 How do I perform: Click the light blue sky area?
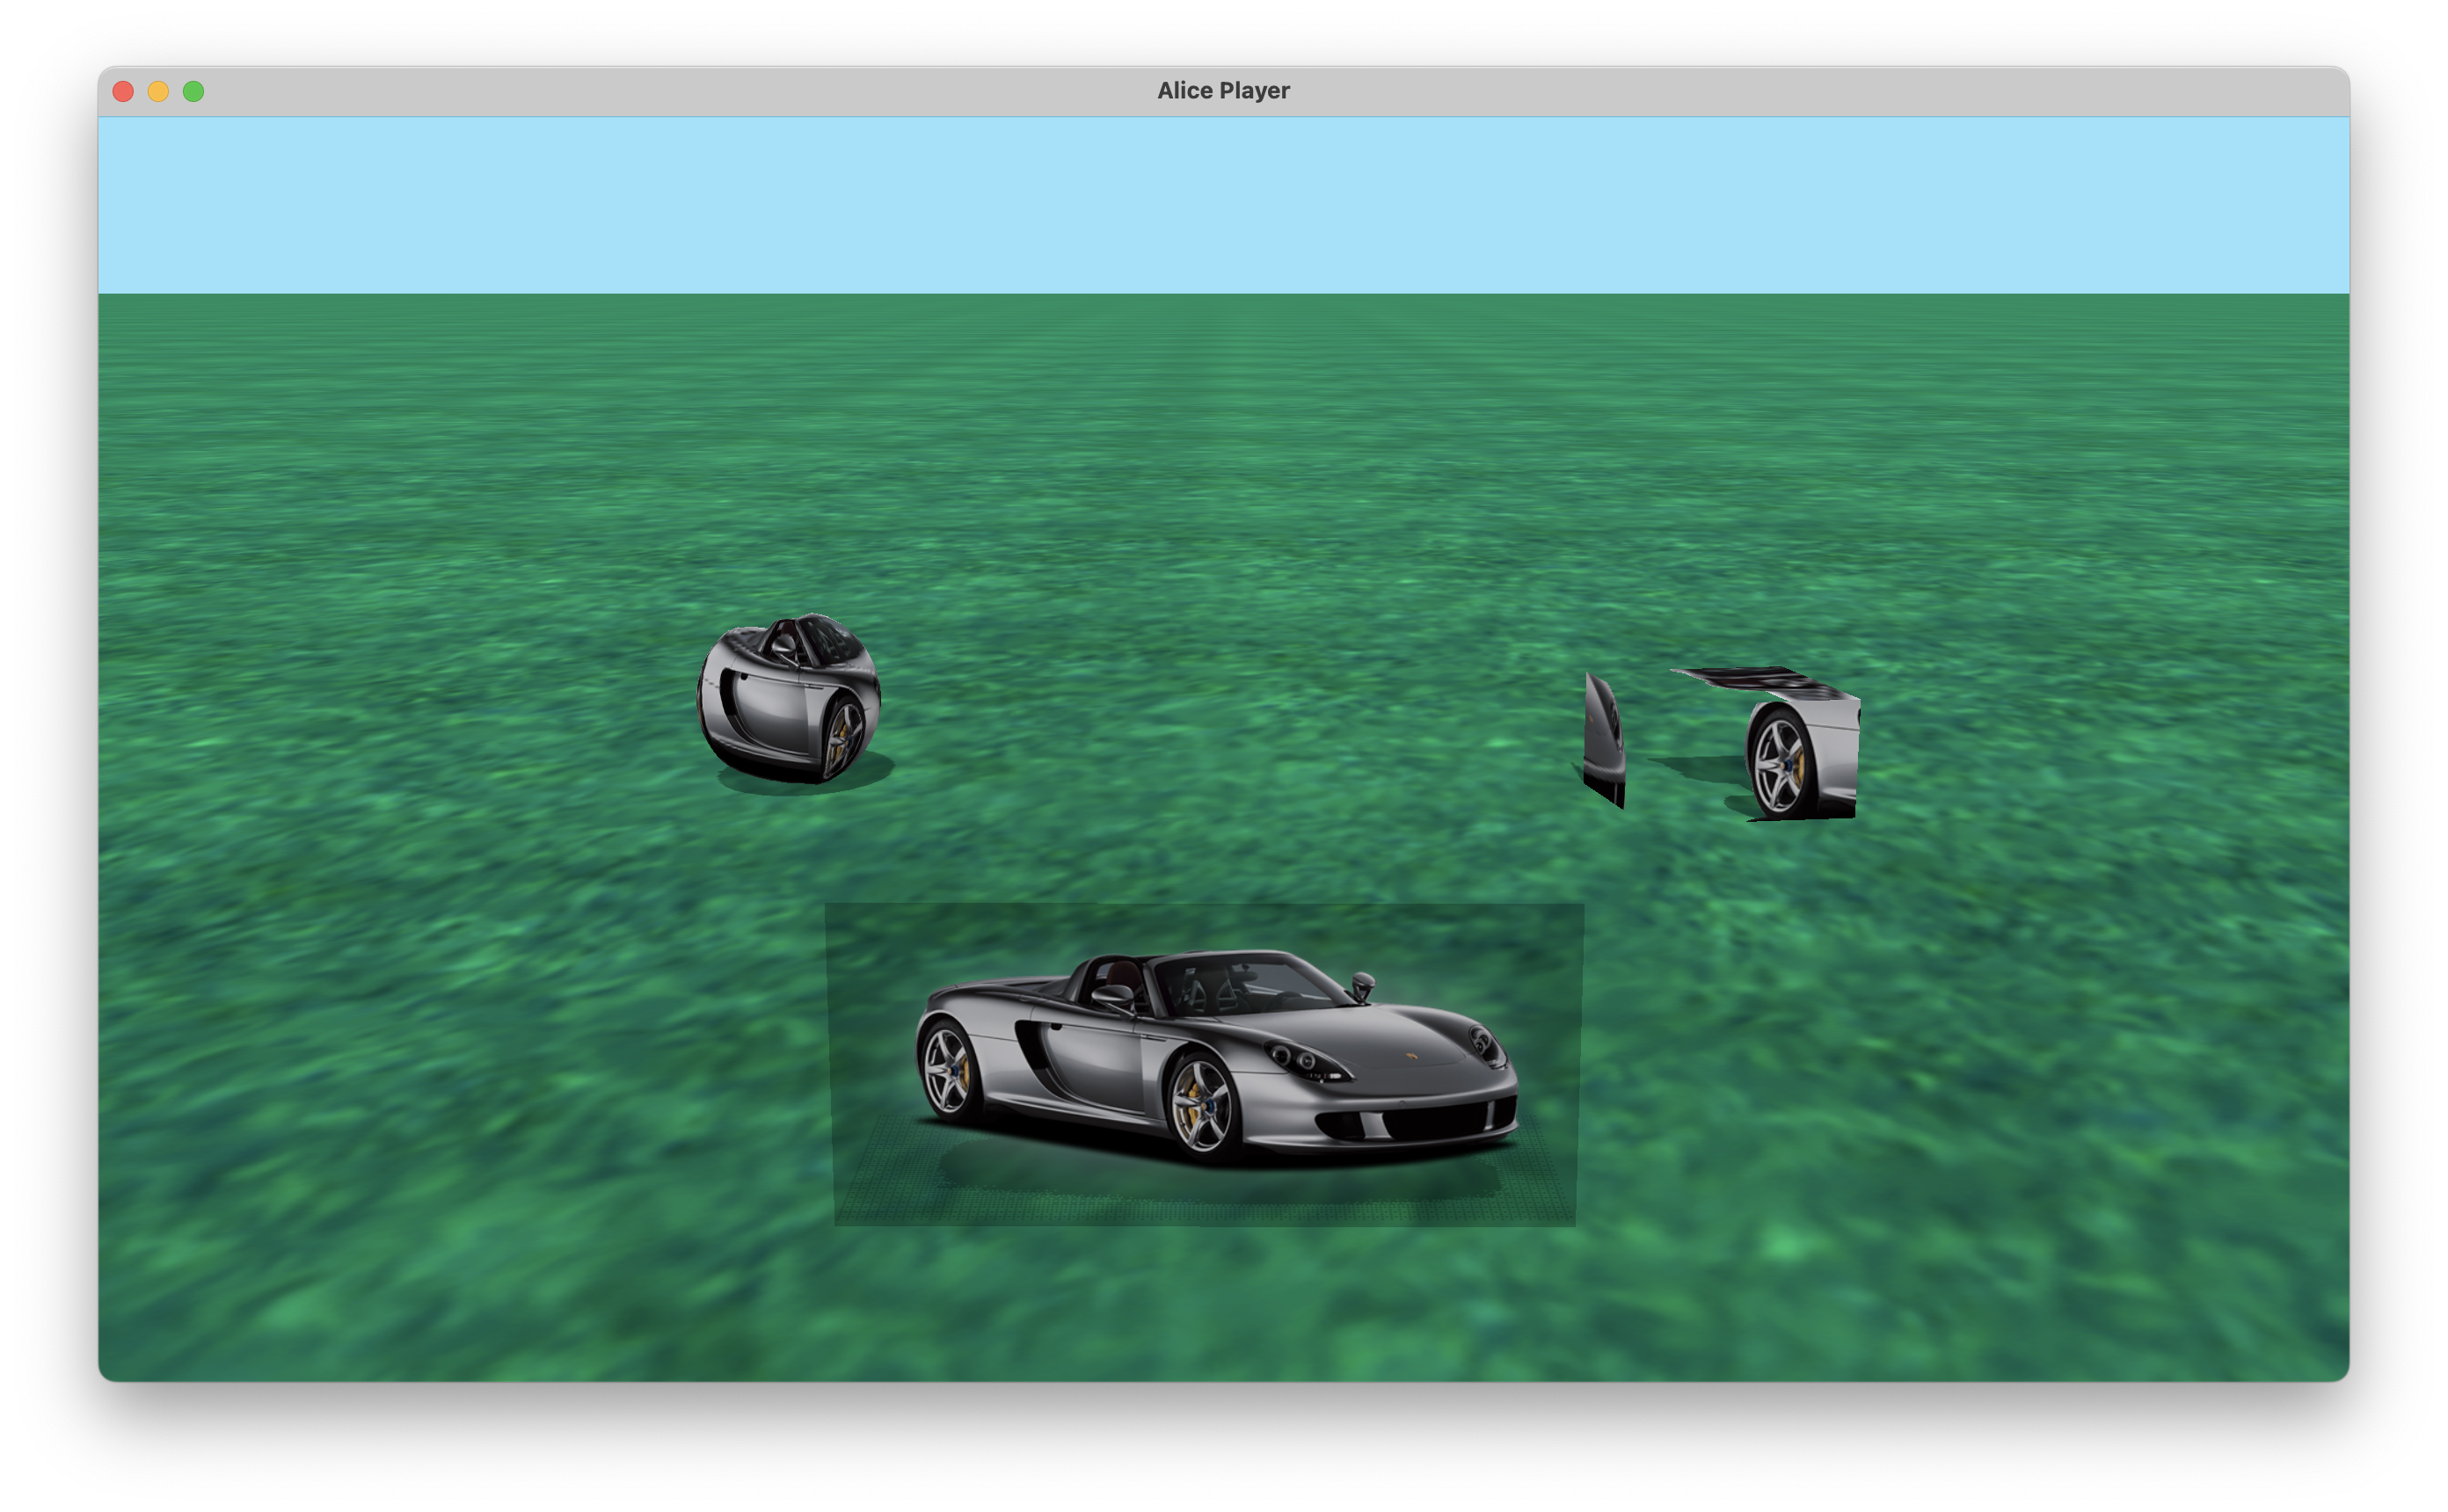point(1223,205)
